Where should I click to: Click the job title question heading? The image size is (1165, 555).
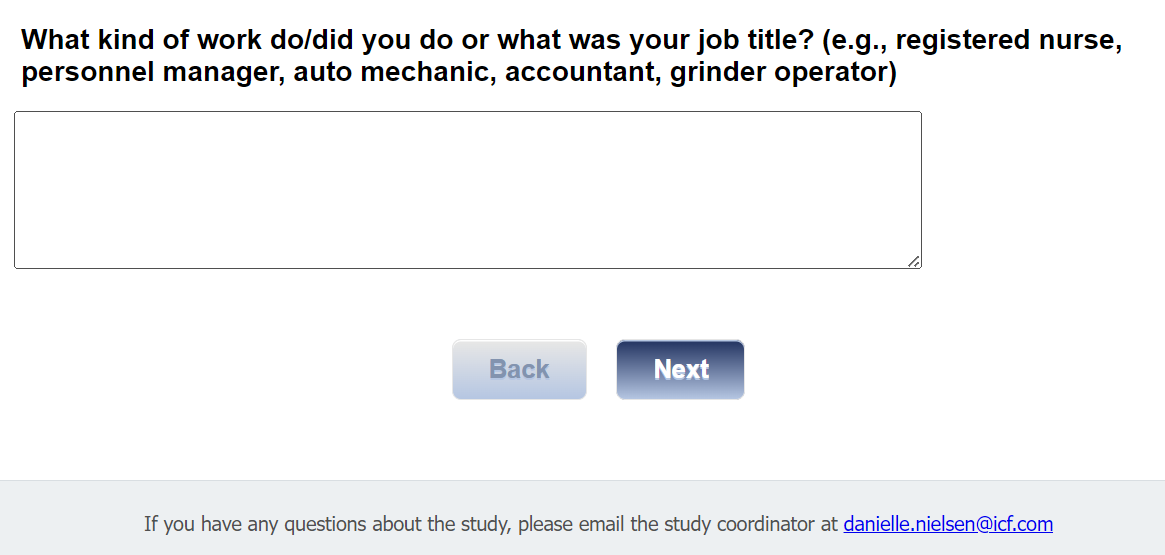571,56
